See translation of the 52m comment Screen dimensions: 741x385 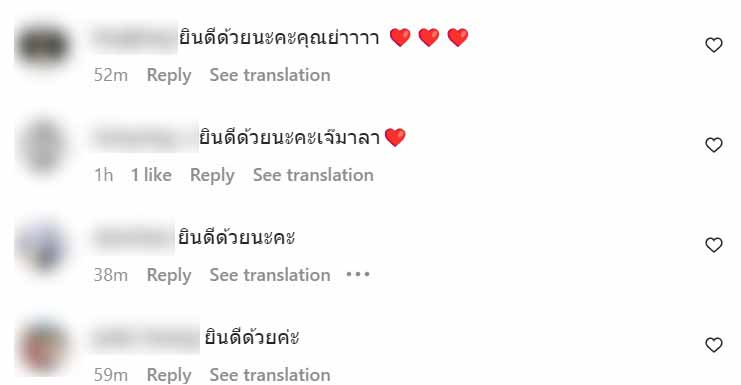pyautogui.click(x=270, y=75)
